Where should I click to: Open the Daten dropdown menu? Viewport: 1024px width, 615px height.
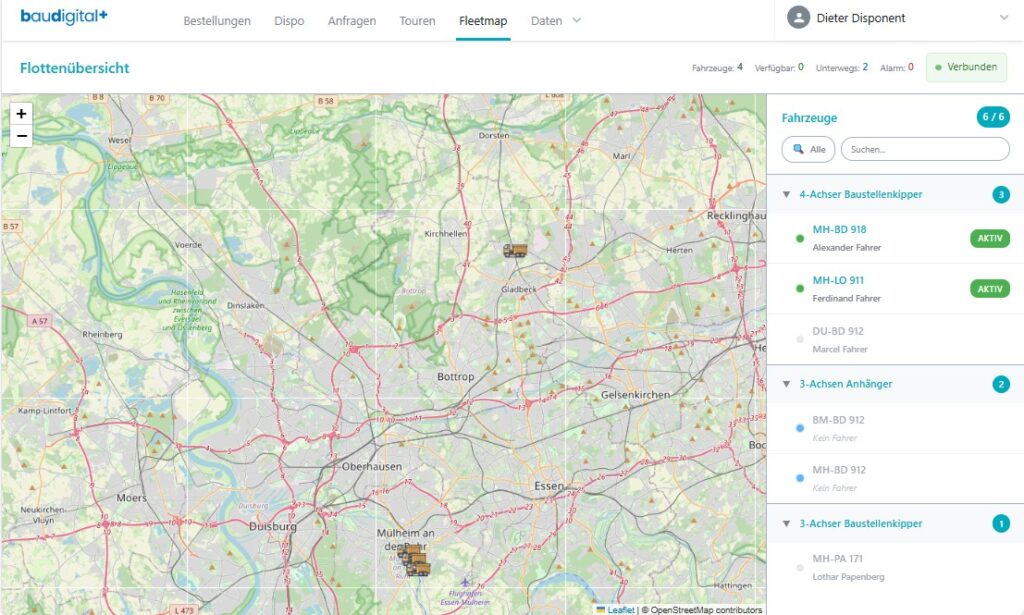(555, 21)
